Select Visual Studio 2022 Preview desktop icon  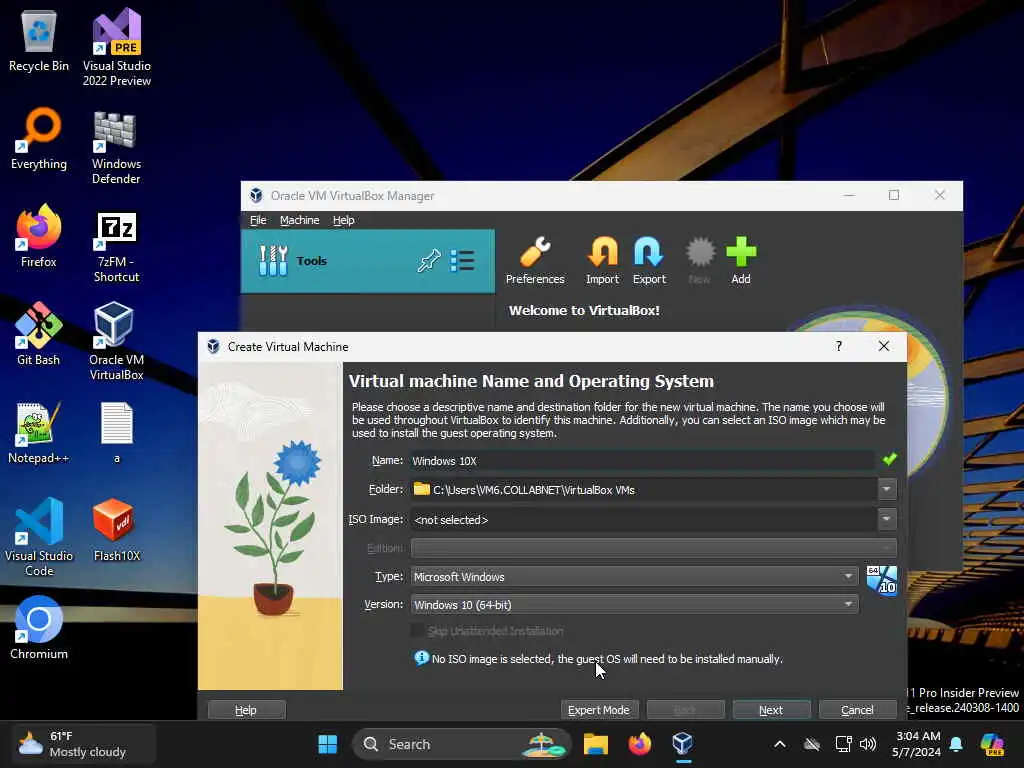click(116, 48)
